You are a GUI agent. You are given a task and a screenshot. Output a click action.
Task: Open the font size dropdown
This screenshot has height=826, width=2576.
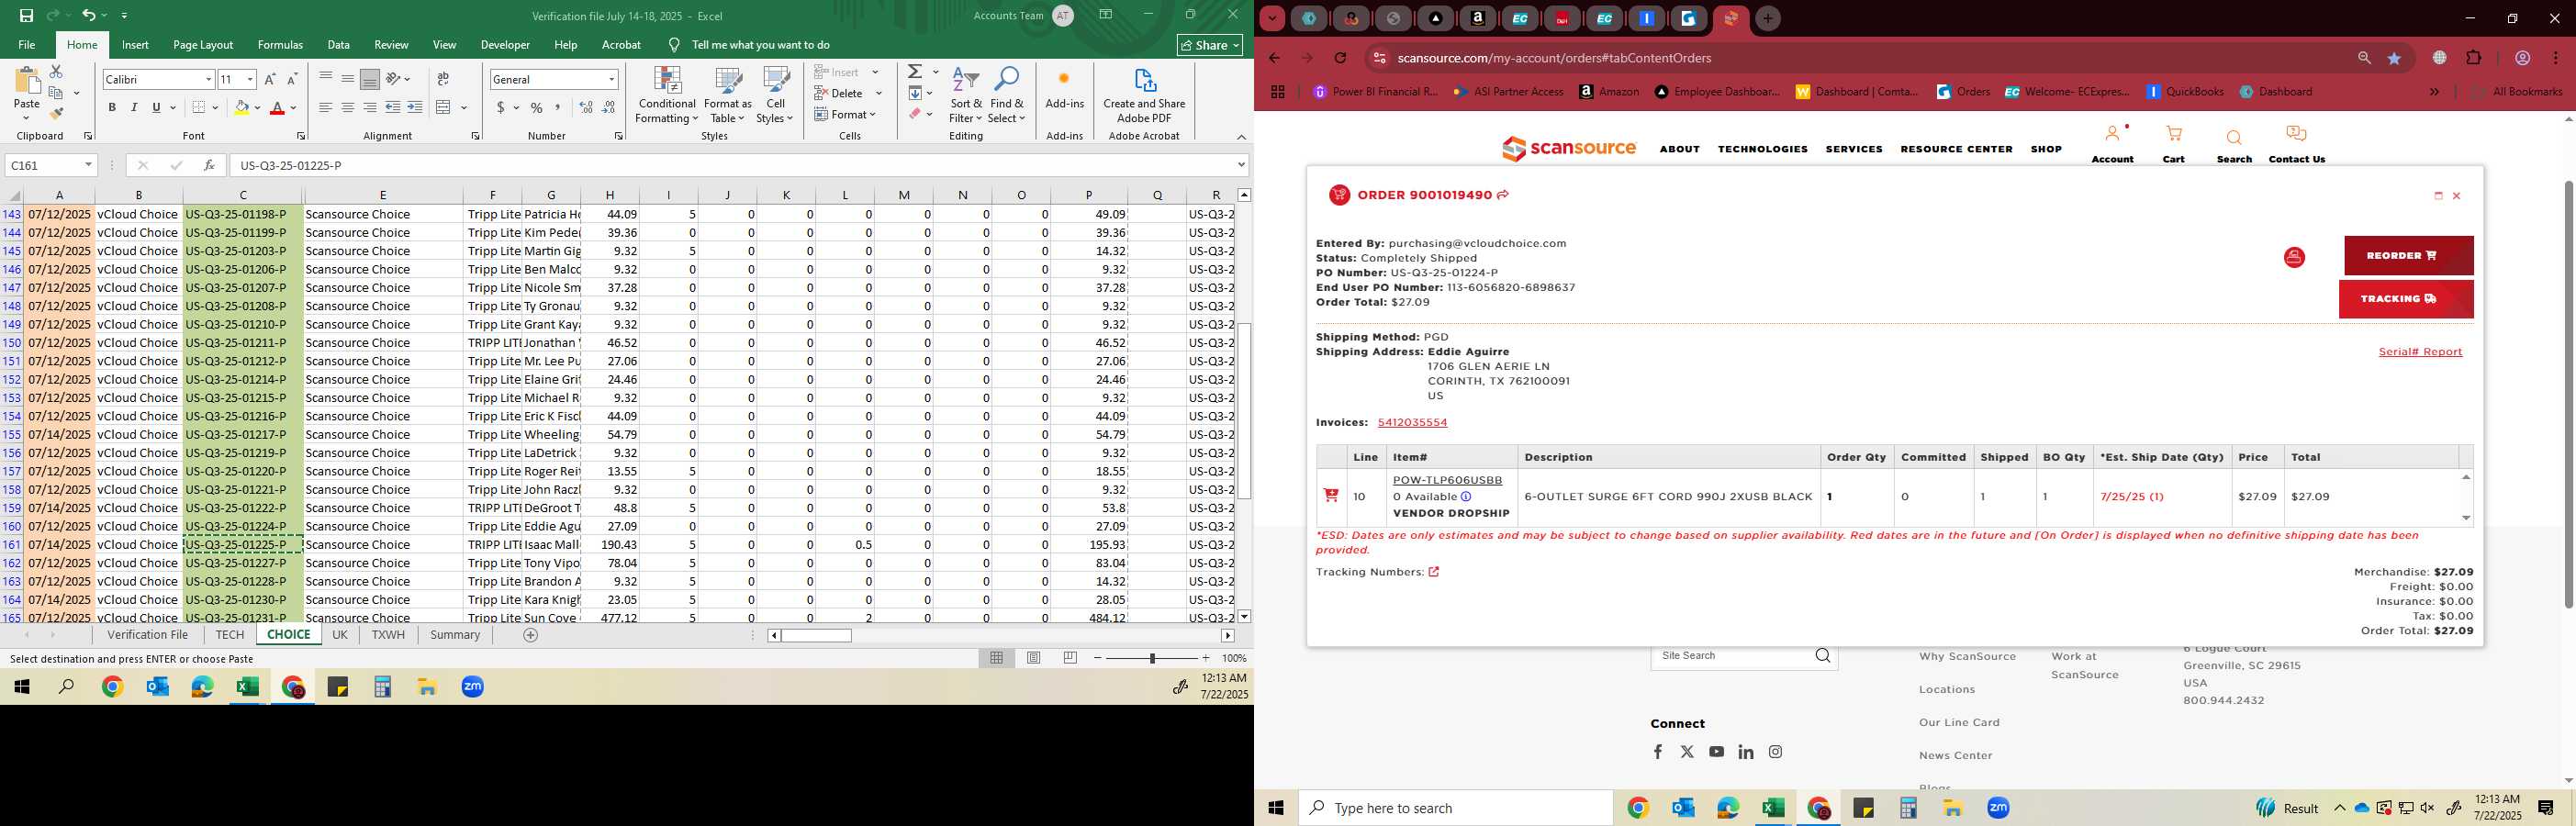tap(249, 79)
